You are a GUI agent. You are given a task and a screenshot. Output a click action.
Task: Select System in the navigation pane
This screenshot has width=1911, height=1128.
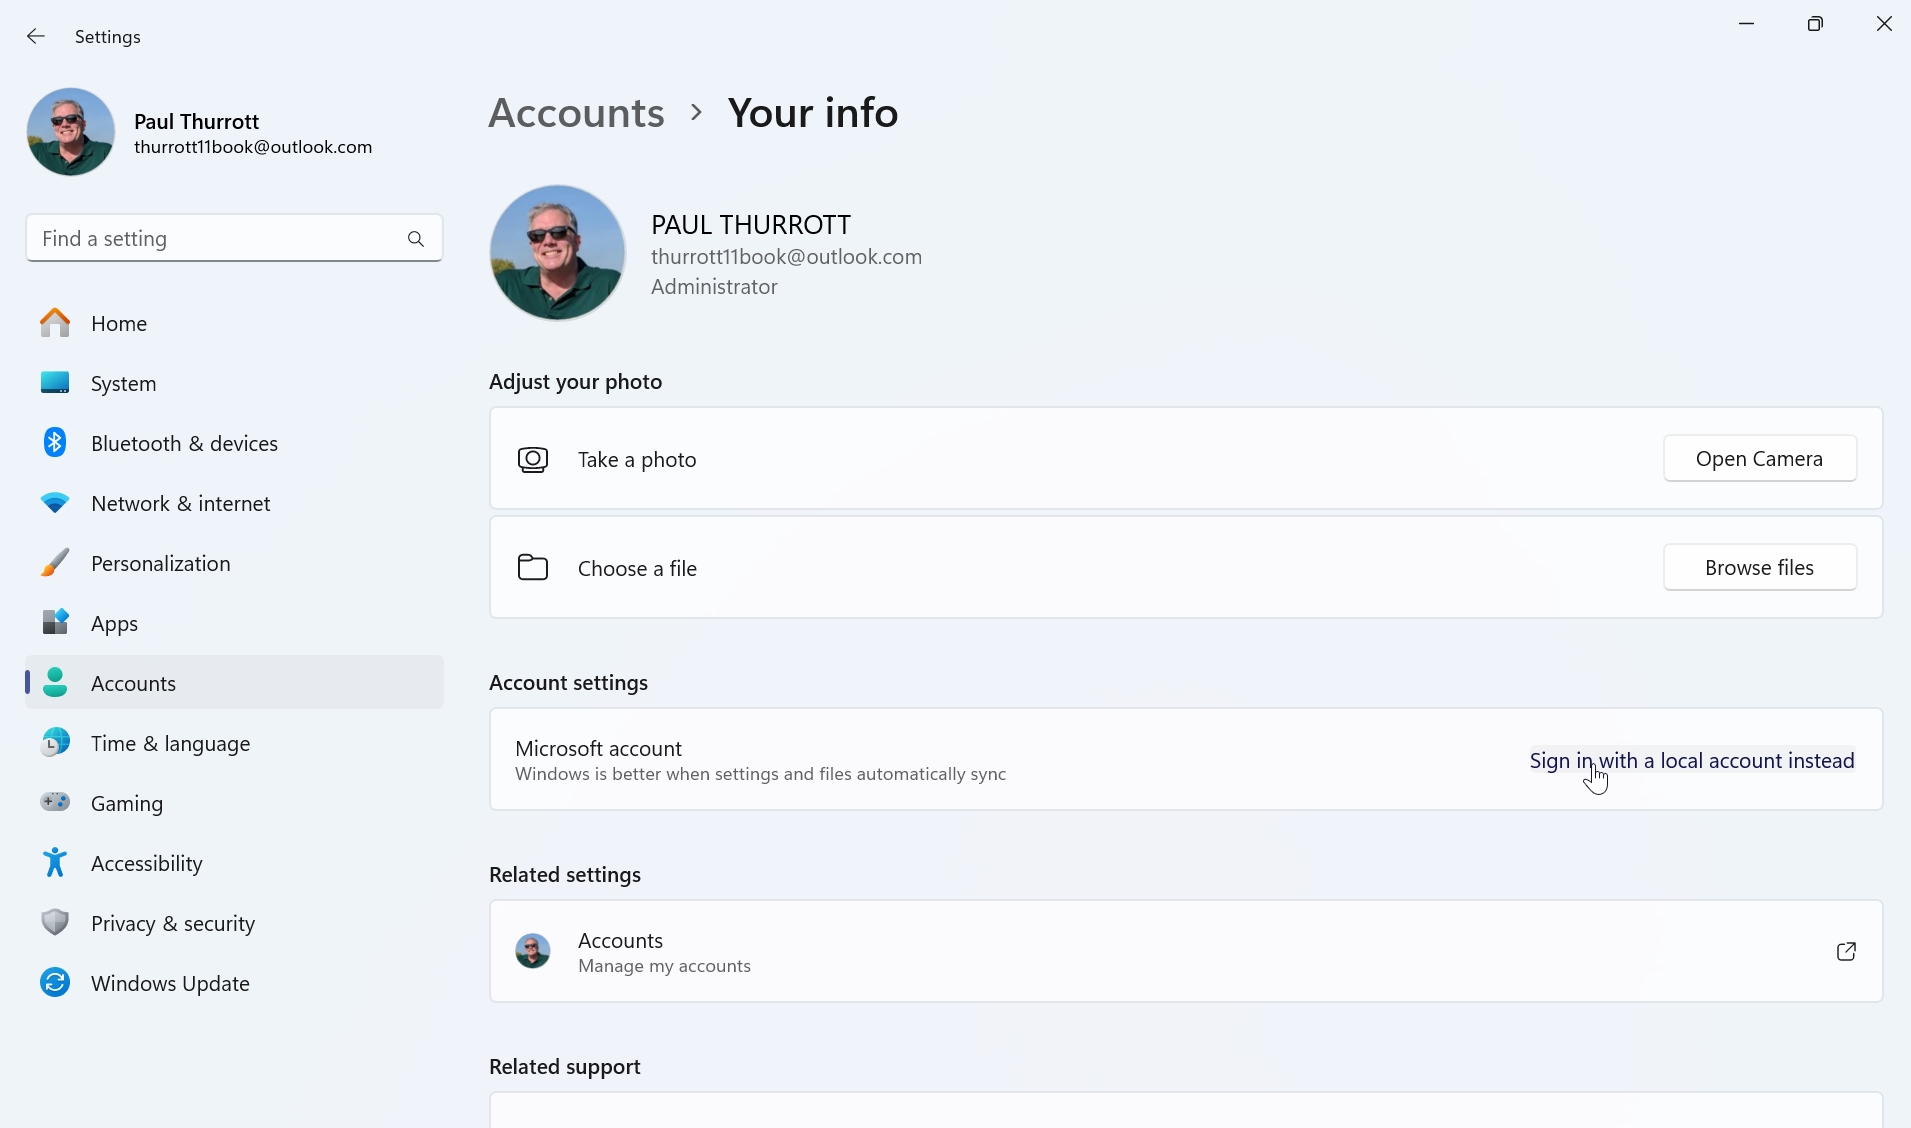coord(123,383)
